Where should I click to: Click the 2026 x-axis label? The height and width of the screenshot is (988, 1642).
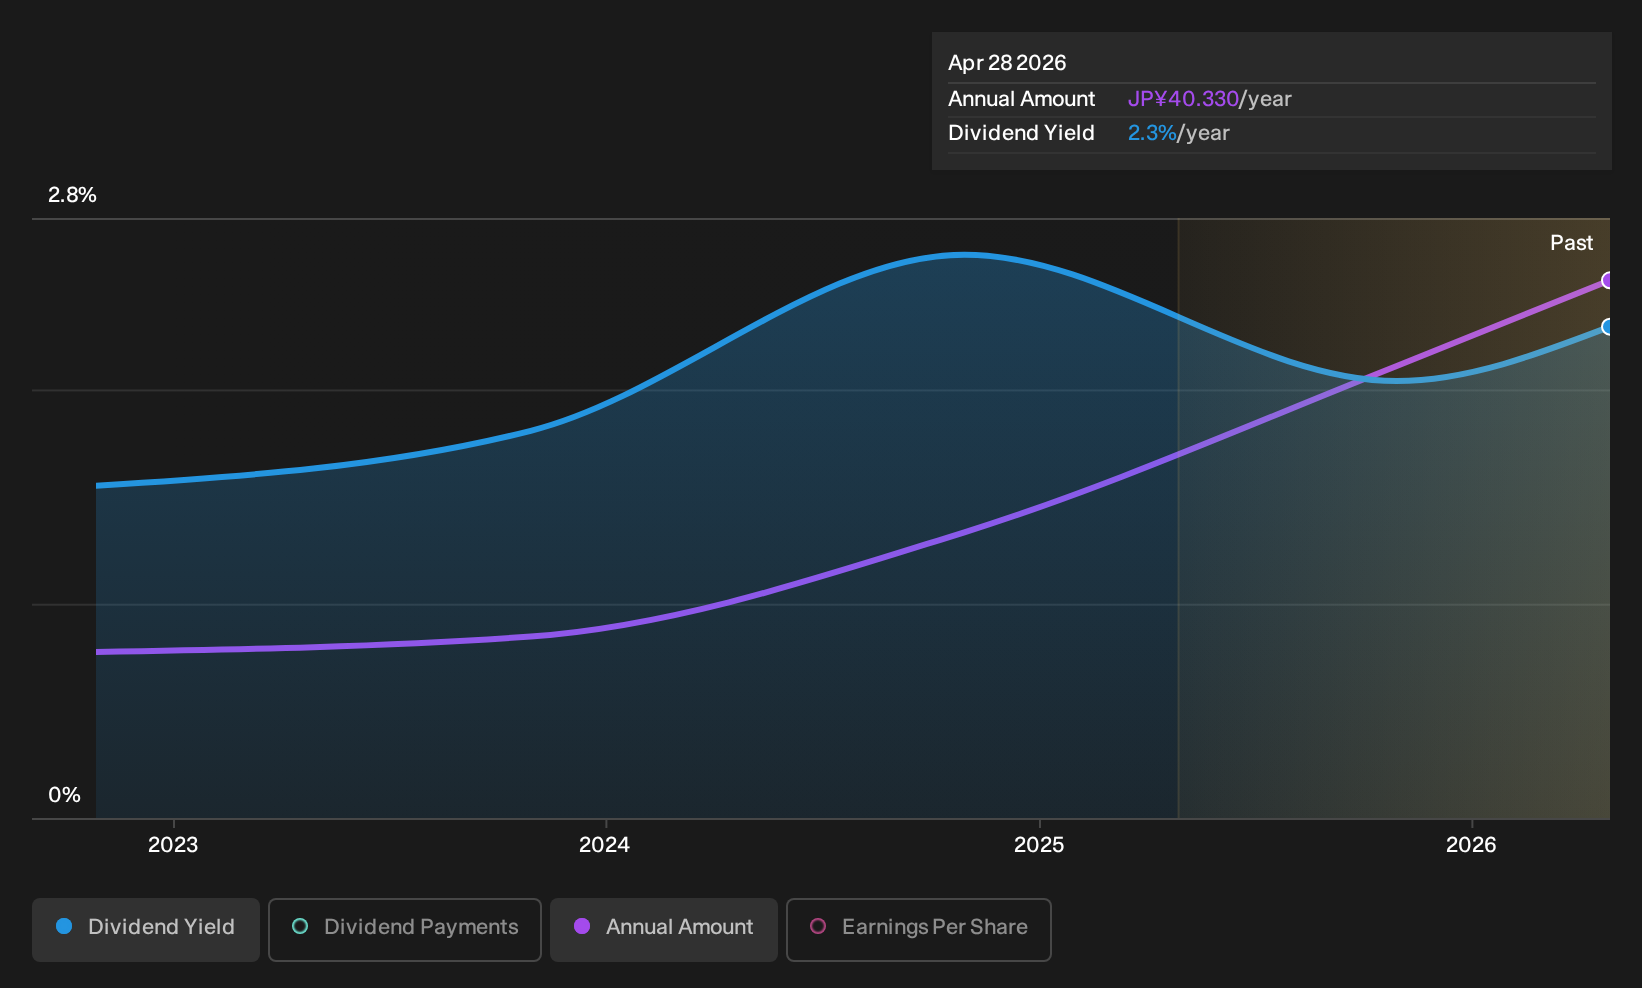(x=1471, y=845)
